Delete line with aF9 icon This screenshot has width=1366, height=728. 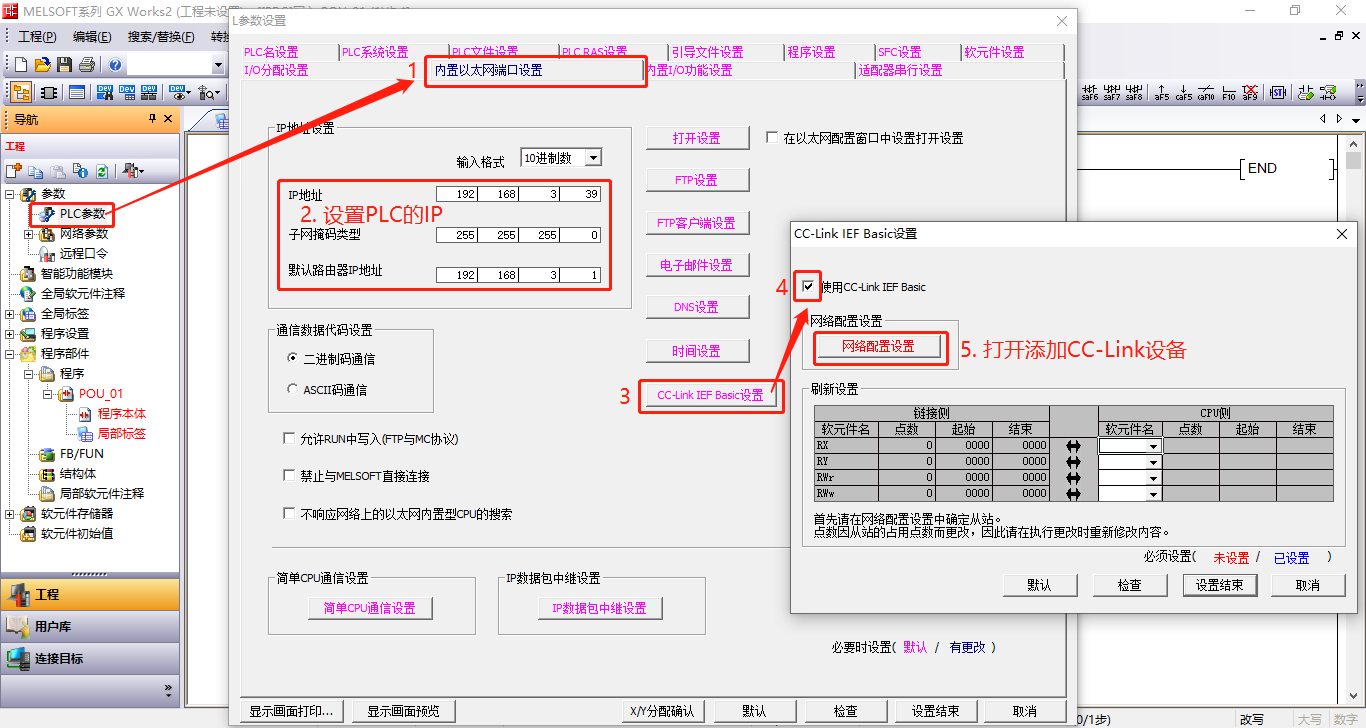(1250, 93)
